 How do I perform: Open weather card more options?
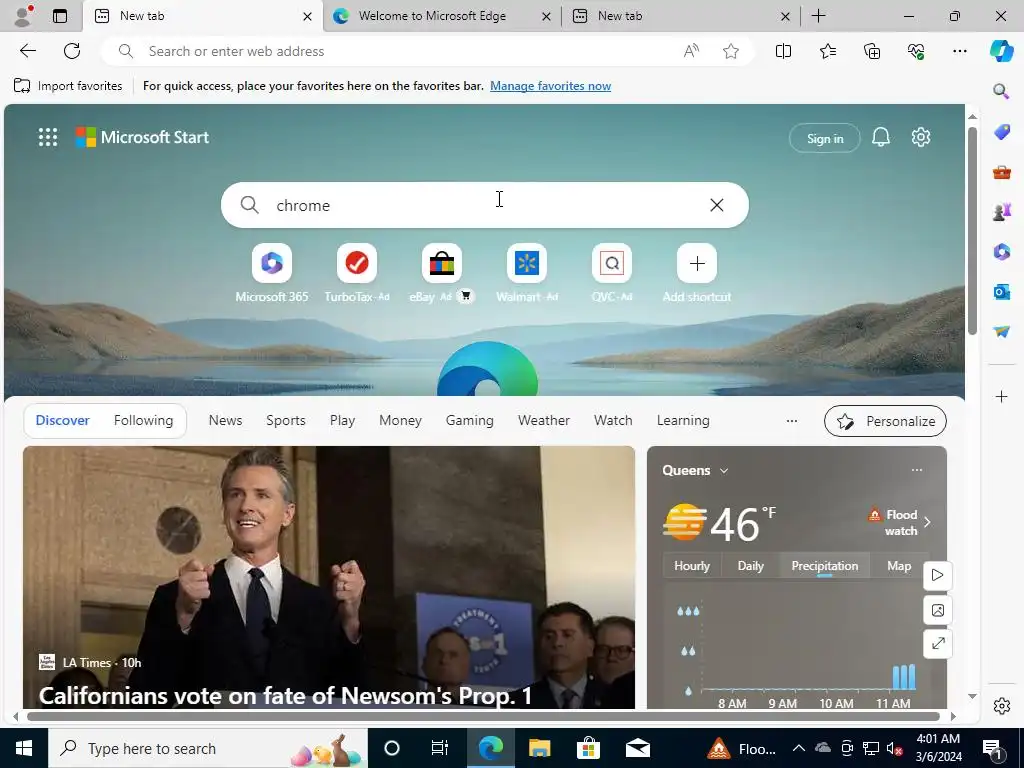click(x=917, y=470)
